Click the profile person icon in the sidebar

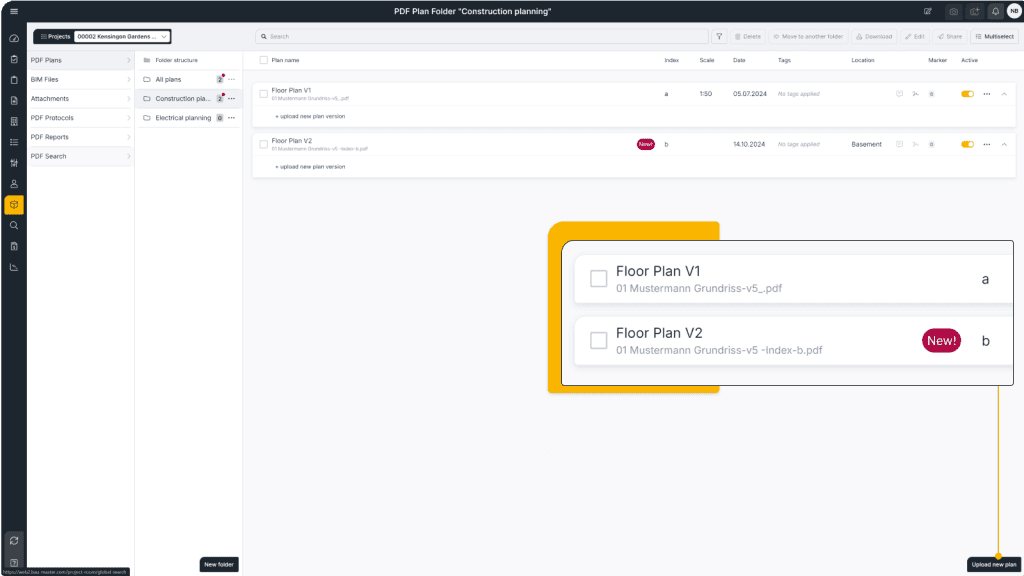pyautogui.click(x=13, y=183)
